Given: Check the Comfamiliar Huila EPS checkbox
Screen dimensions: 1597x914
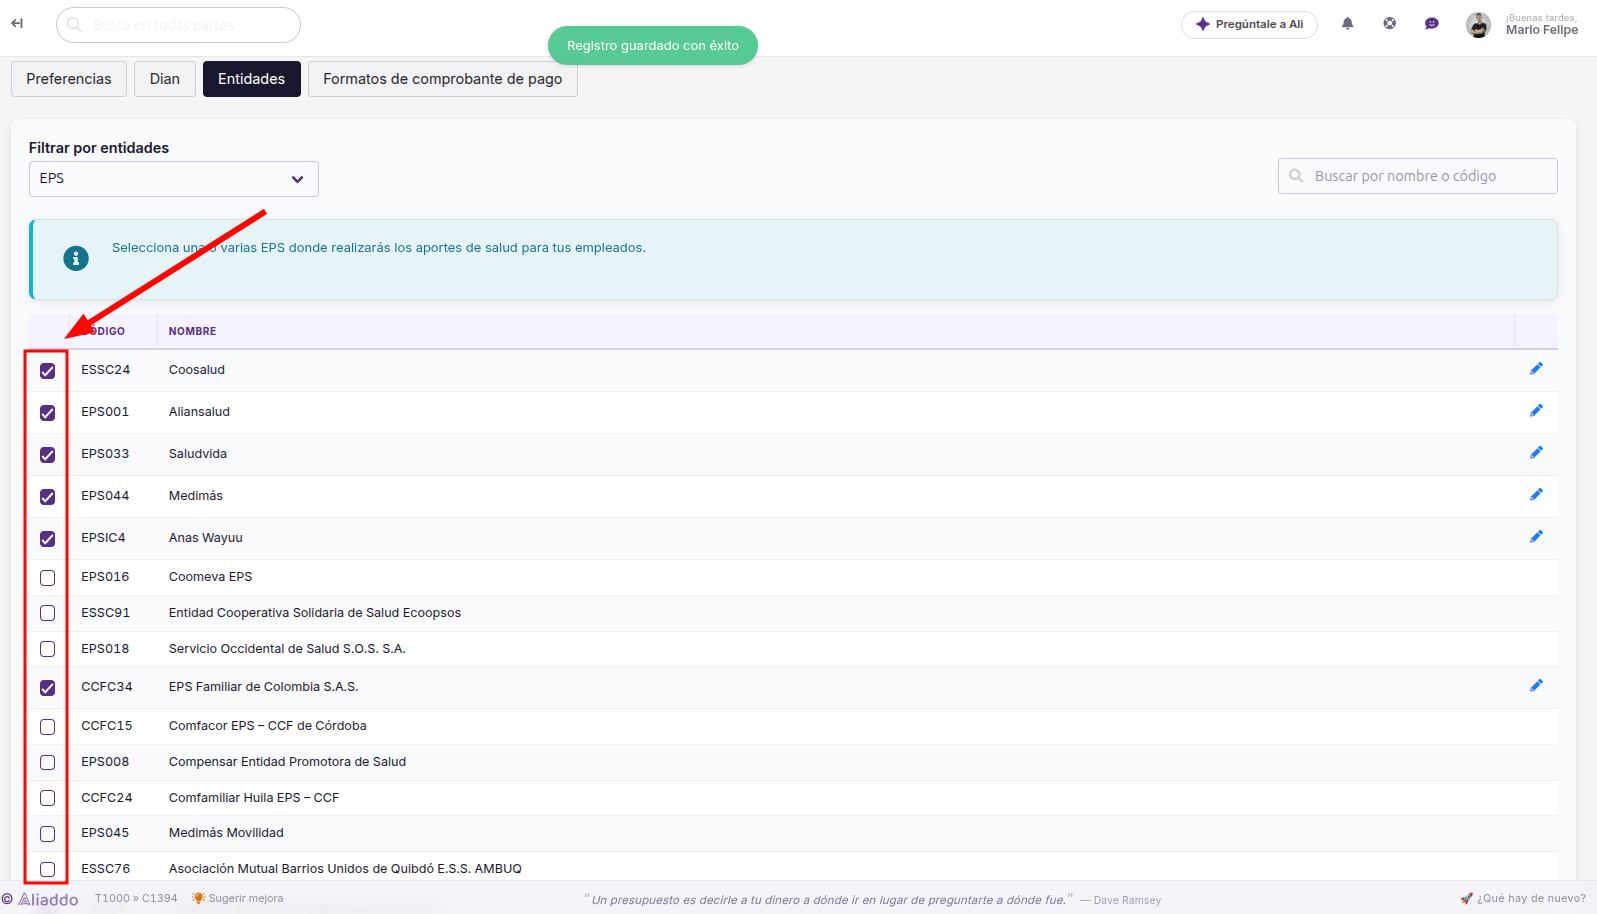Looking at the screenshot, I should (47, 798).
